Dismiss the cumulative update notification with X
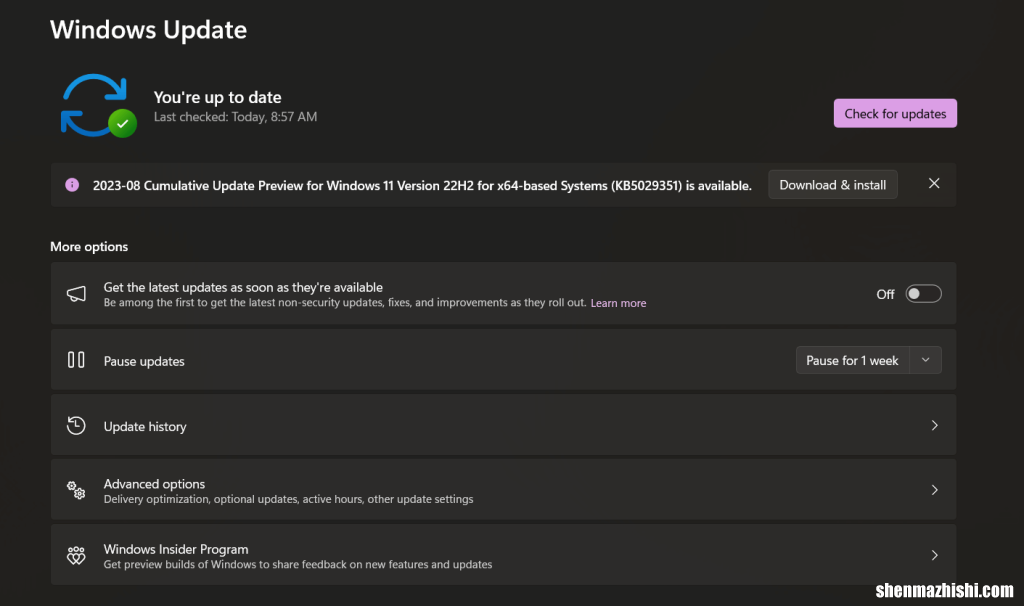 933,183
